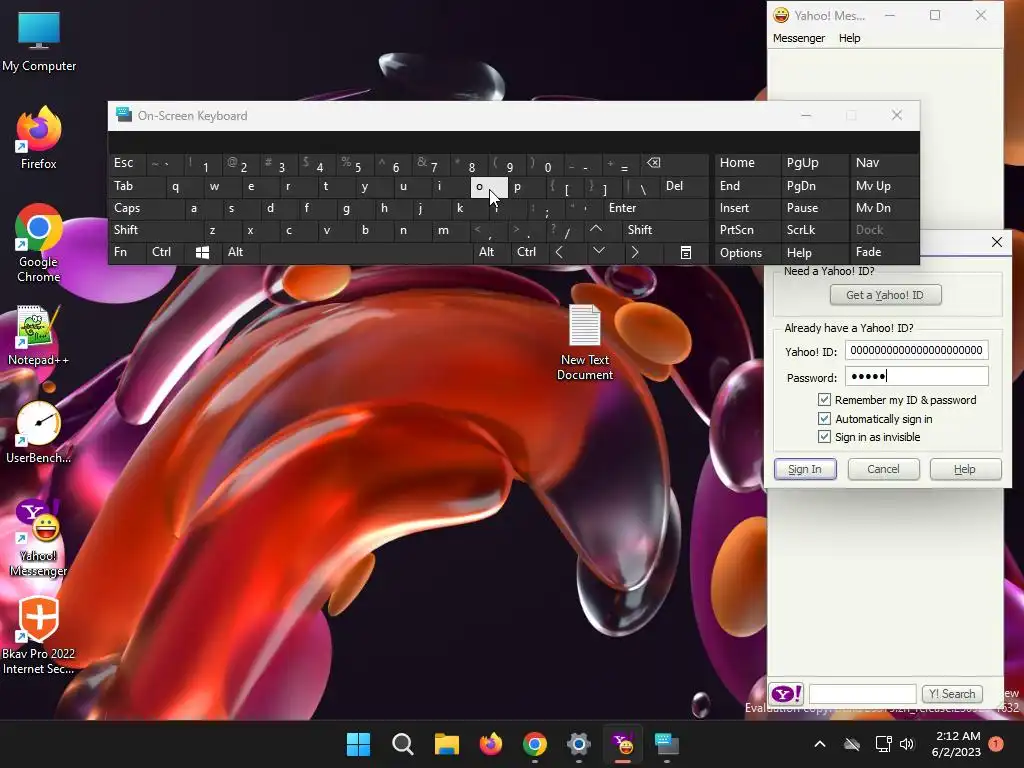Open taskbar Search
The height and width of the screenshot is (768, 1024).
click(x=402, y=744)
